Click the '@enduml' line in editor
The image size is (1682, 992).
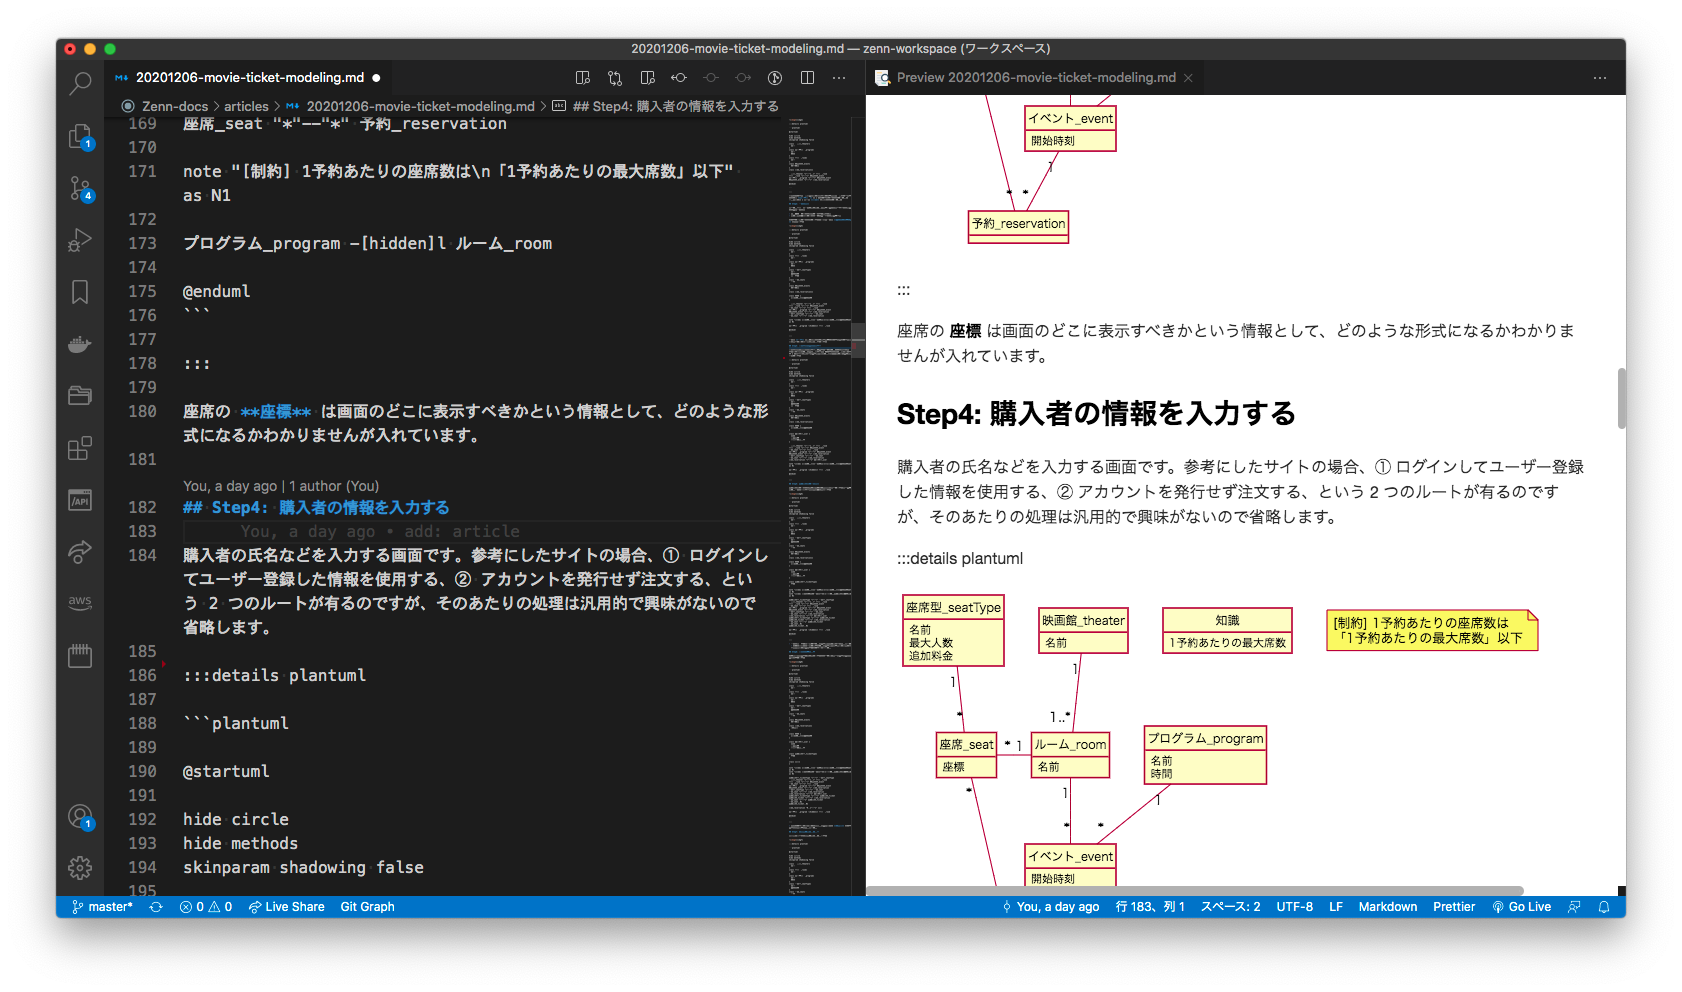pos(216,291)
